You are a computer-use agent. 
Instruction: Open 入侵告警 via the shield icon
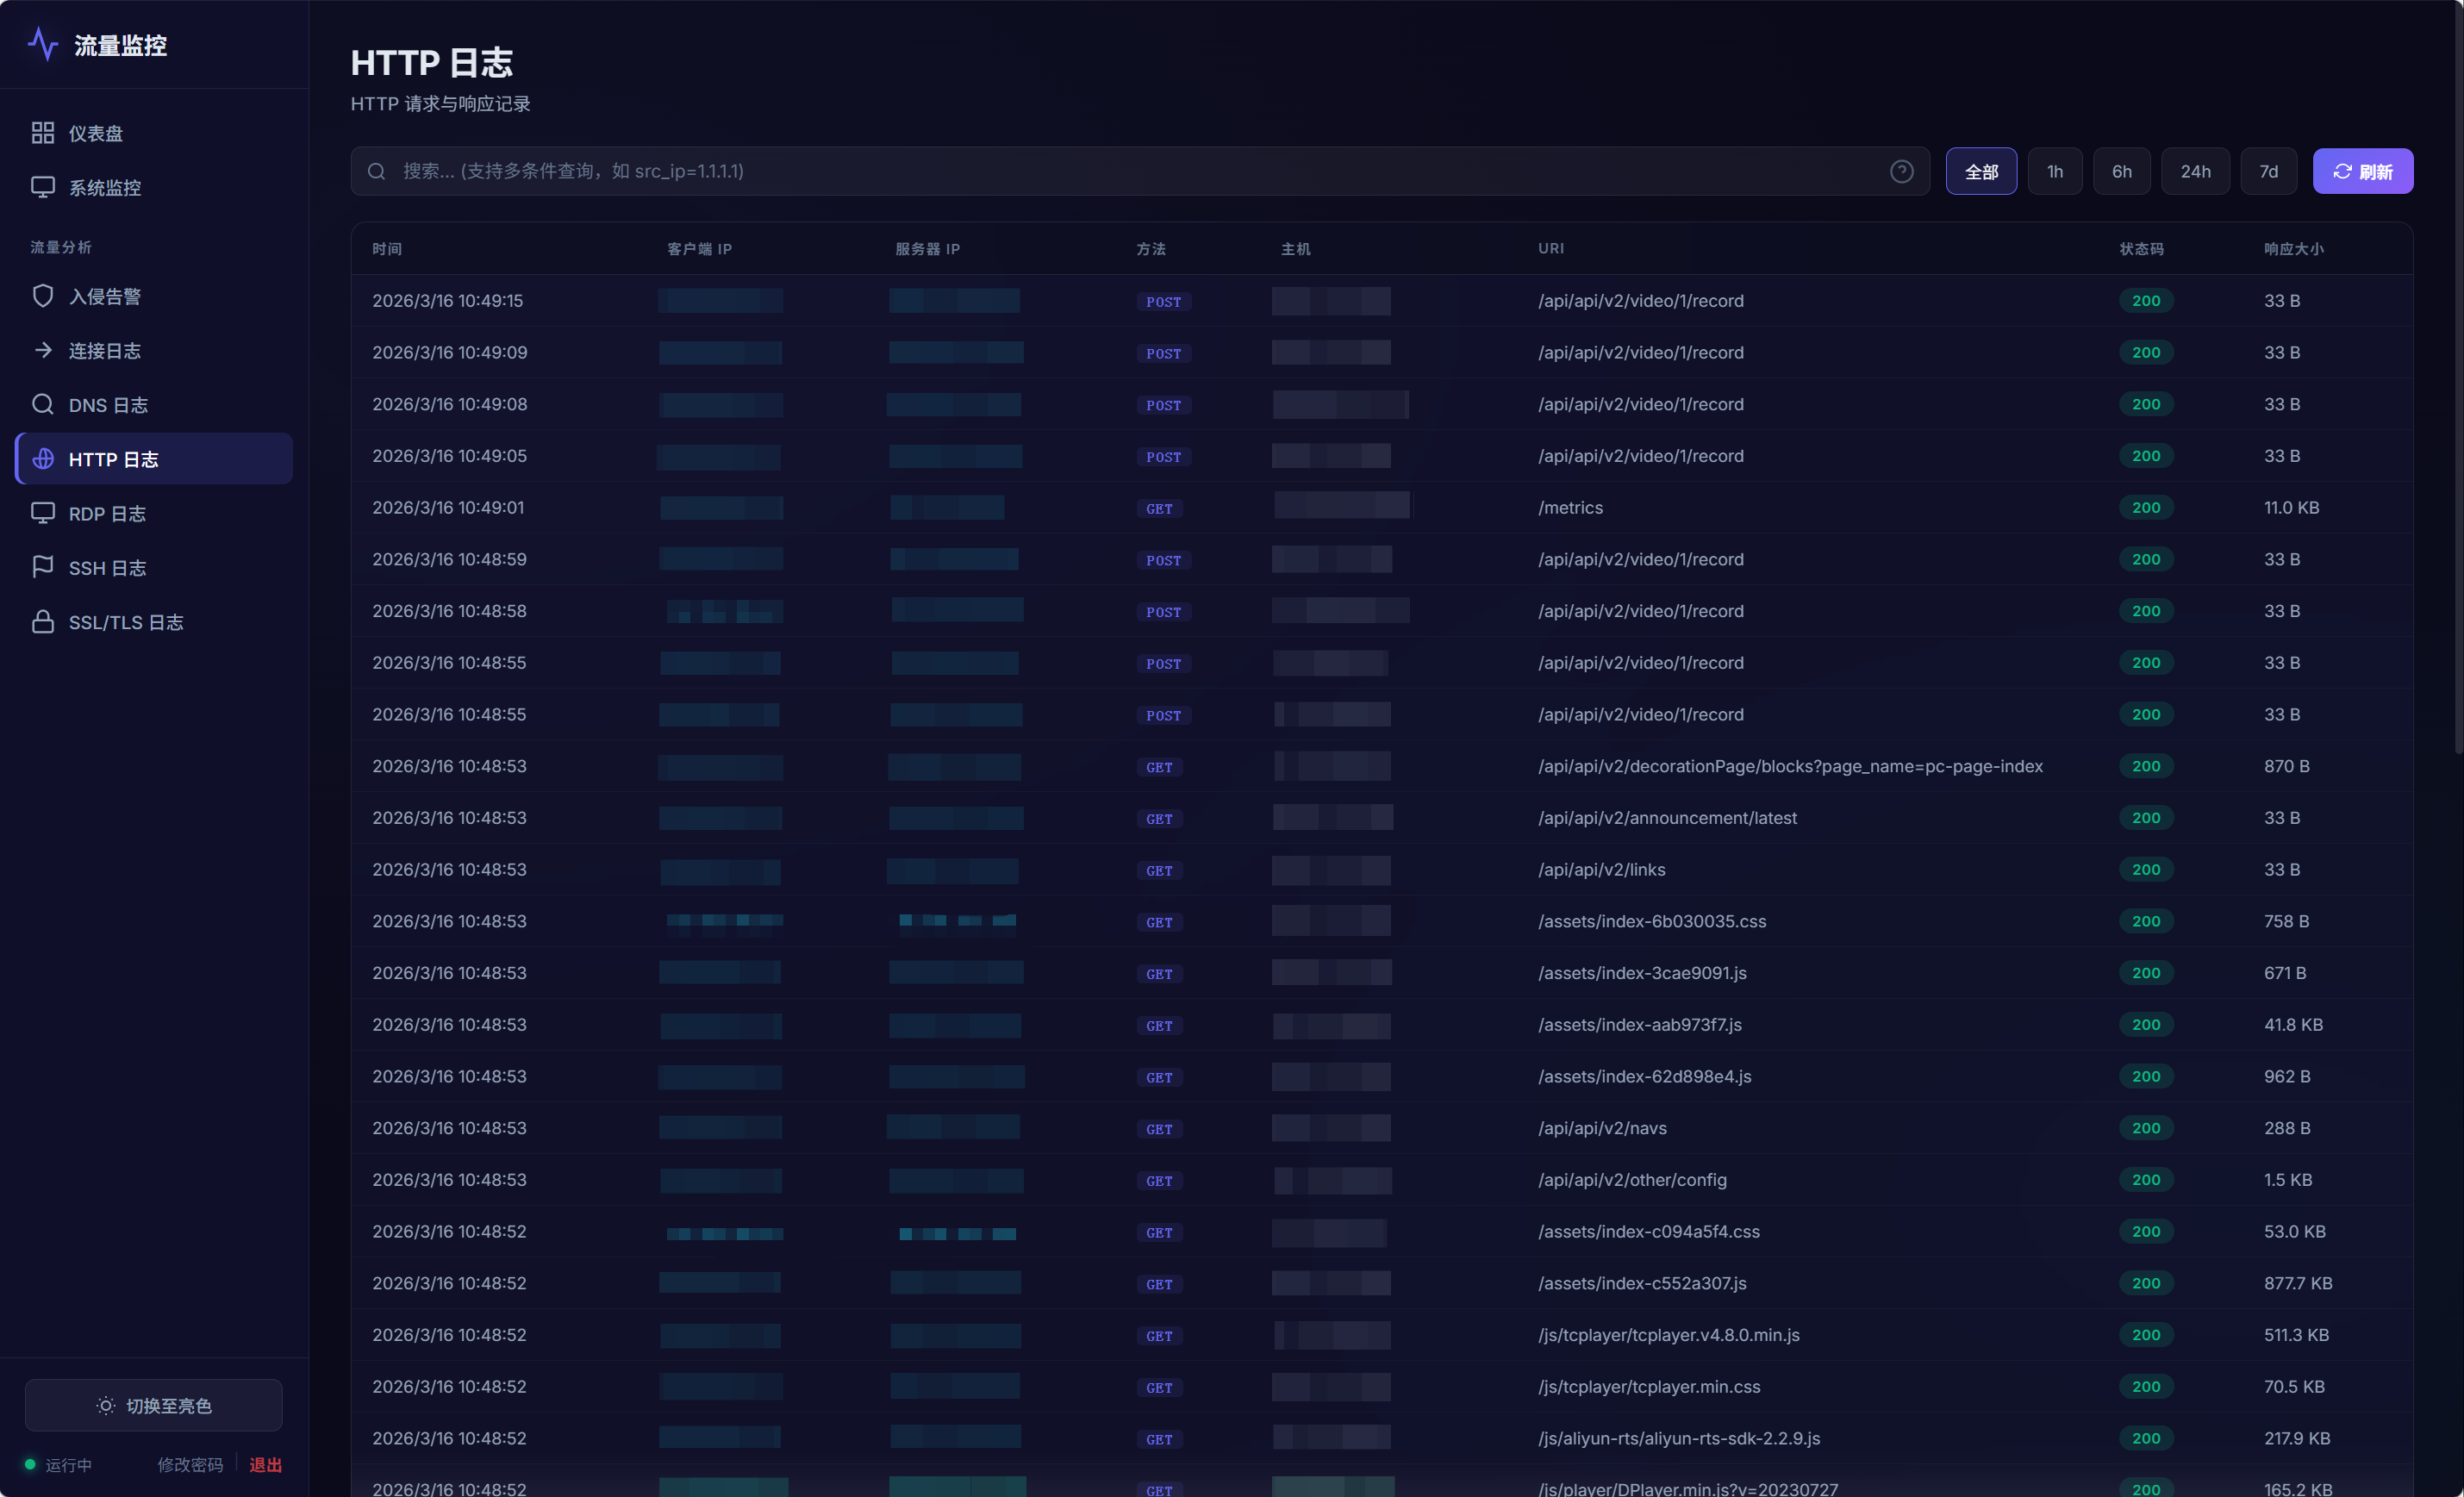point(43,296)
